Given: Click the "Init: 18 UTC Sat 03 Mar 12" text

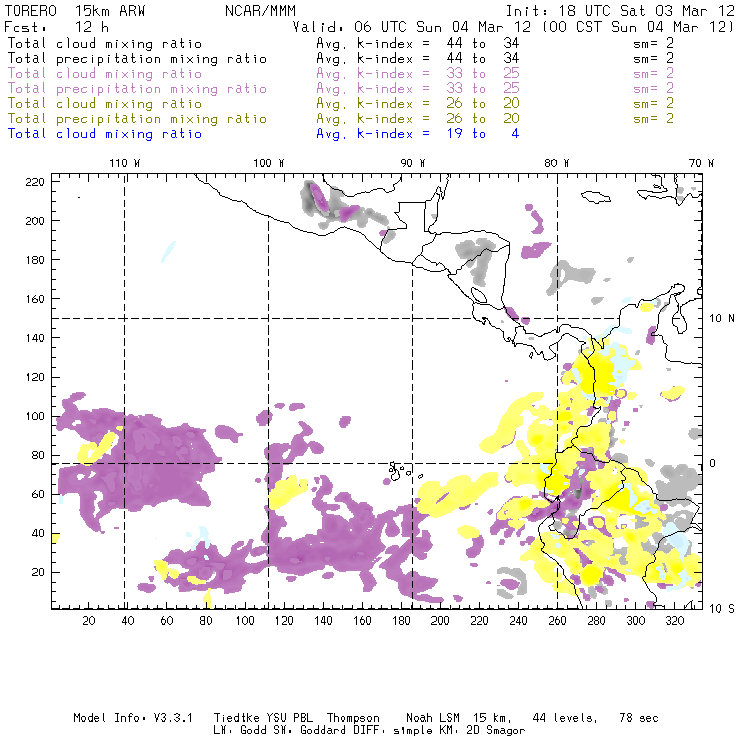Looking at the screenshot, I should (x=620, y=11).
